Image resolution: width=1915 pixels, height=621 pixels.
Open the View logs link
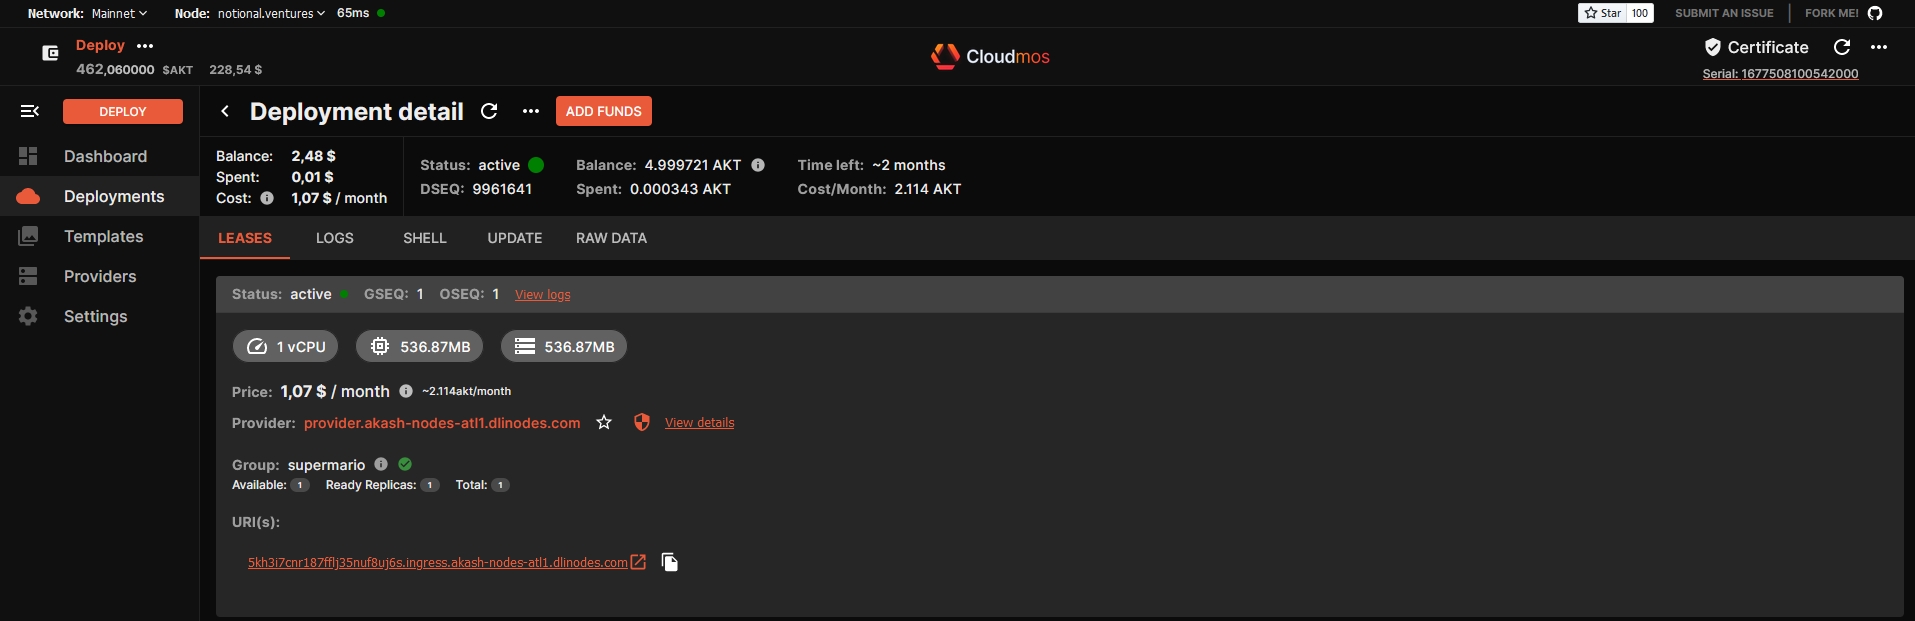[543, 294]
